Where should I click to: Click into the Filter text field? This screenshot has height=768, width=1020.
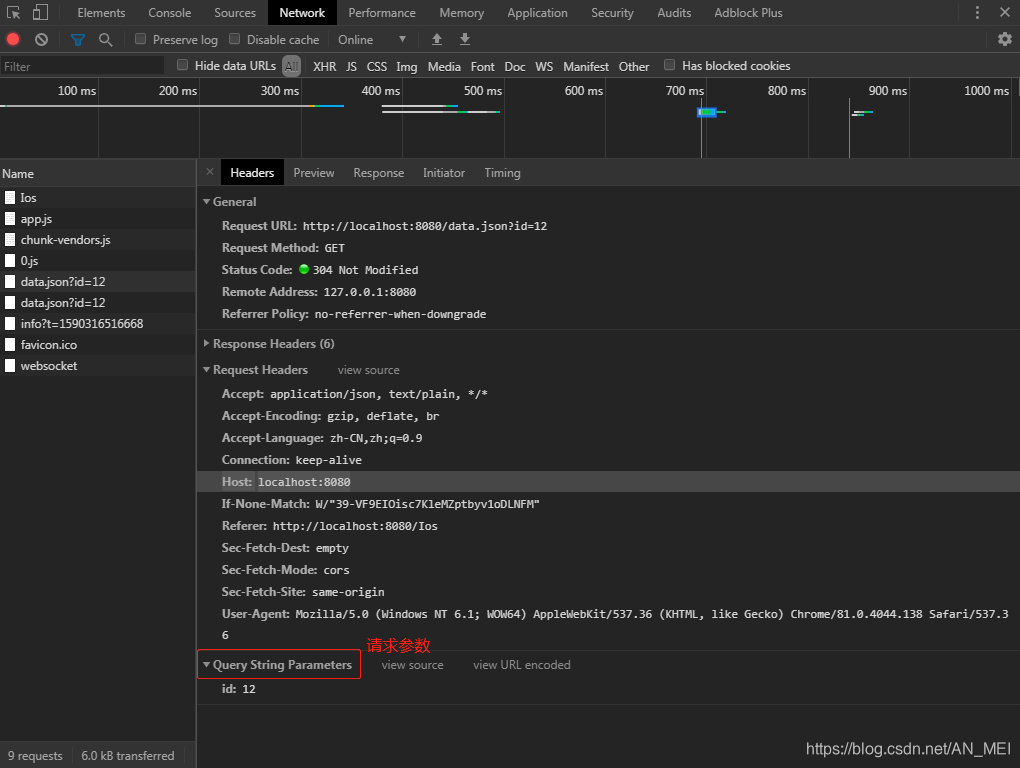(x=82, y=66)
